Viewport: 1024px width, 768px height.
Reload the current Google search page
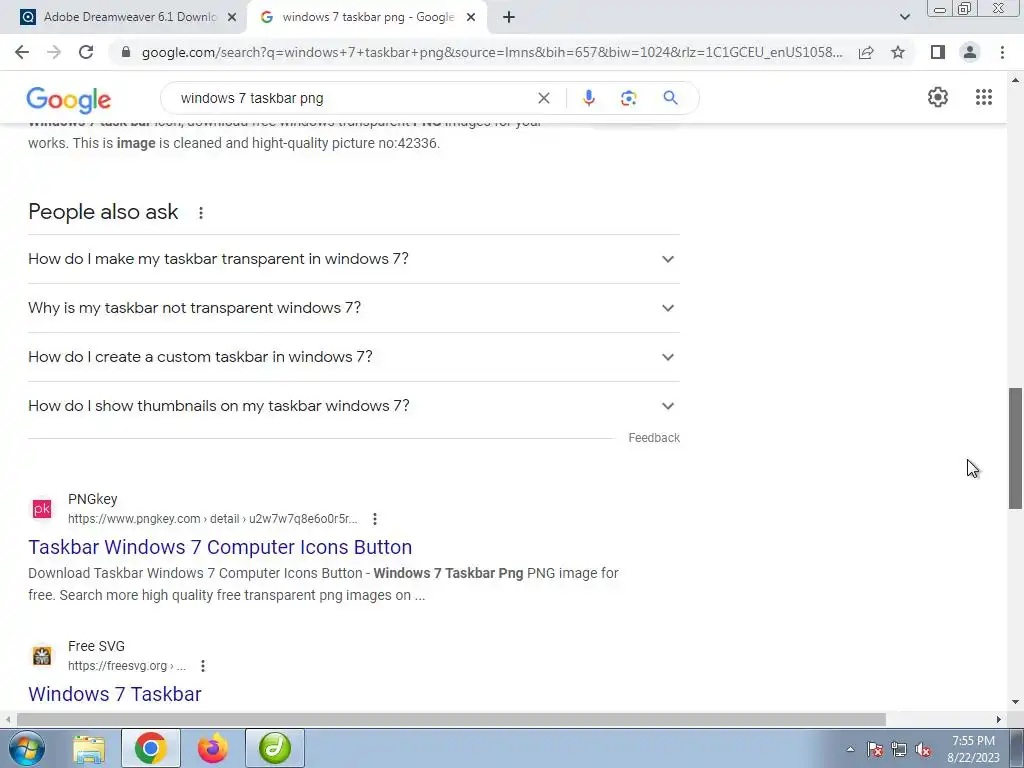tap(86, 52)
